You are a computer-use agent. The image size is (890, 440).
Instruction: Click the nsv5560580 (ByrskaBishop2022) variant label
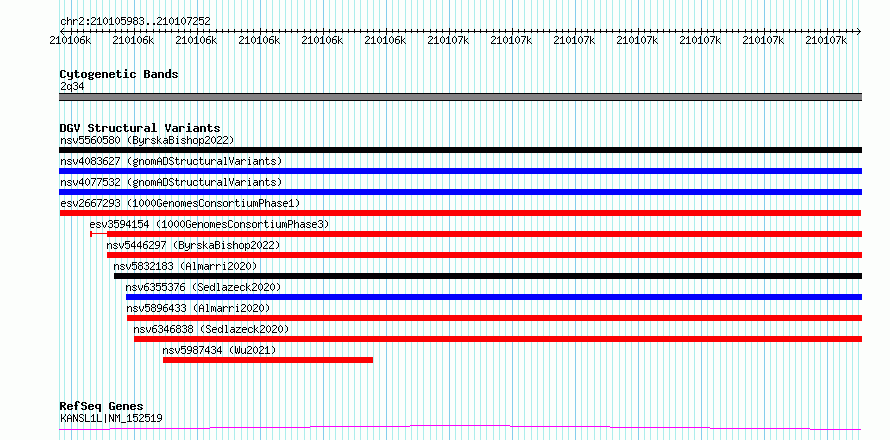[147, 140]
